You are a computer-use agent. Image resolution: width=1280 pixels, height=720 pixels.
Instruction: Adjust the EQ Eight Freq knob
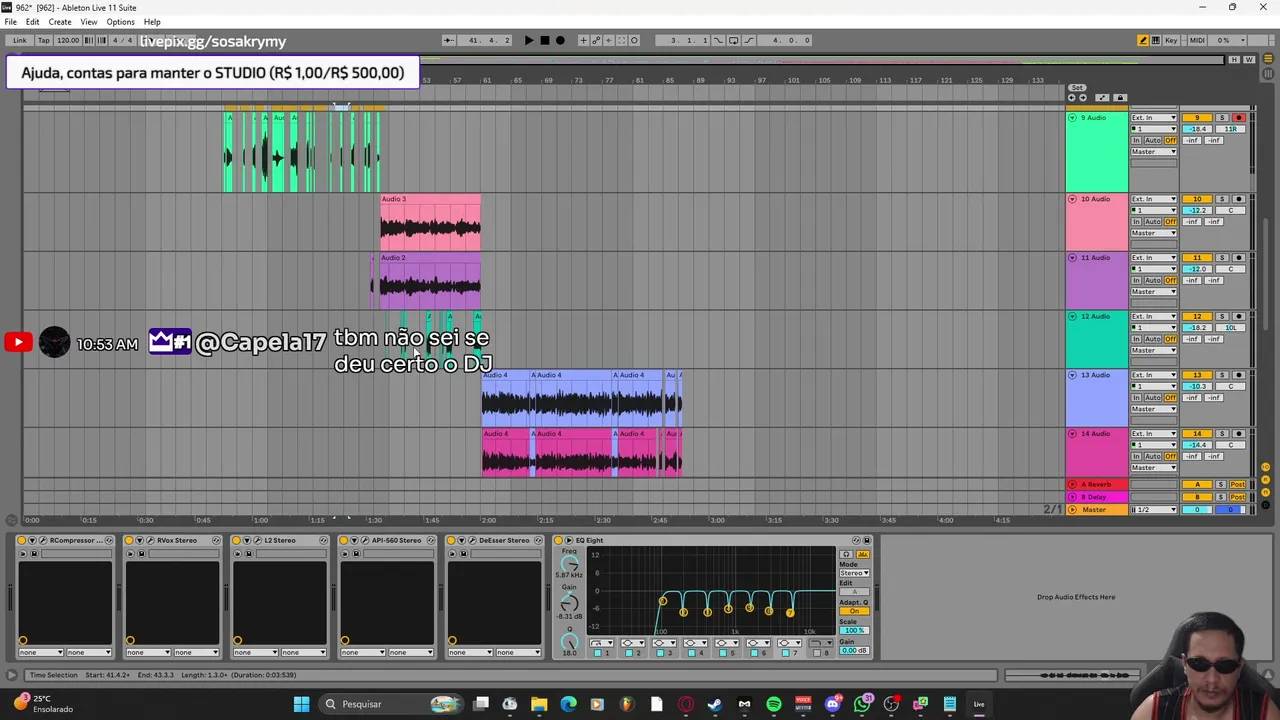[x=569, y=565]
